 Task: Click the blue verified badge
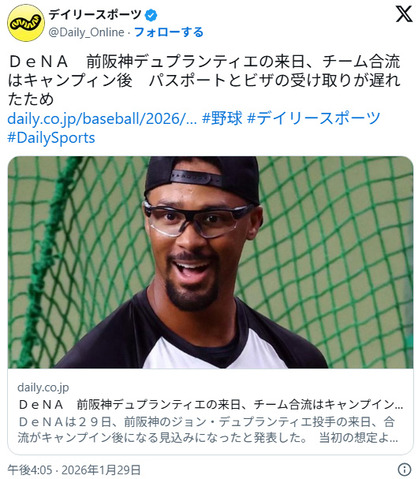[151, 15]
